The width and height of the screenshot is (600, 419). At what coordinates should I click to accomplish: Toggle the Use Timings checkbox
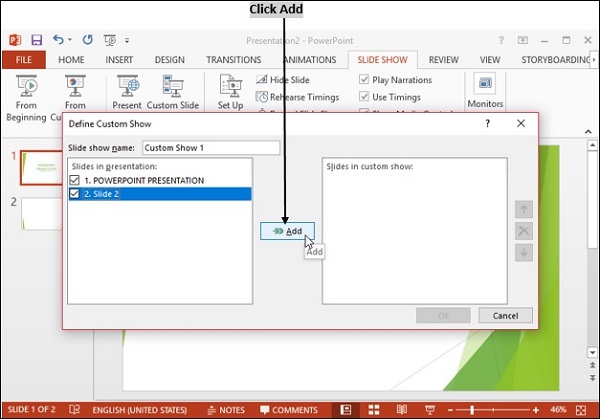pyautogui.click(x=364, y=97)
